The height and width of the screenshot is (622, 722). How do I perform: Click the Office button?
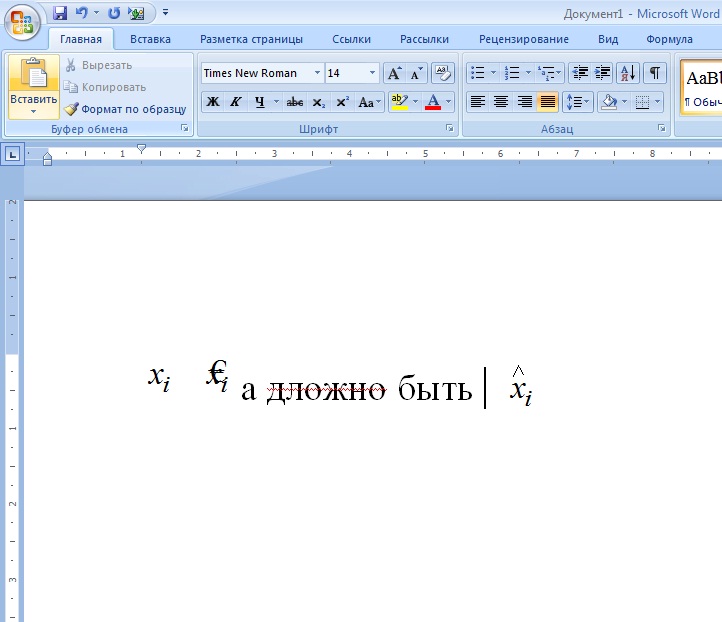(22, 23)
